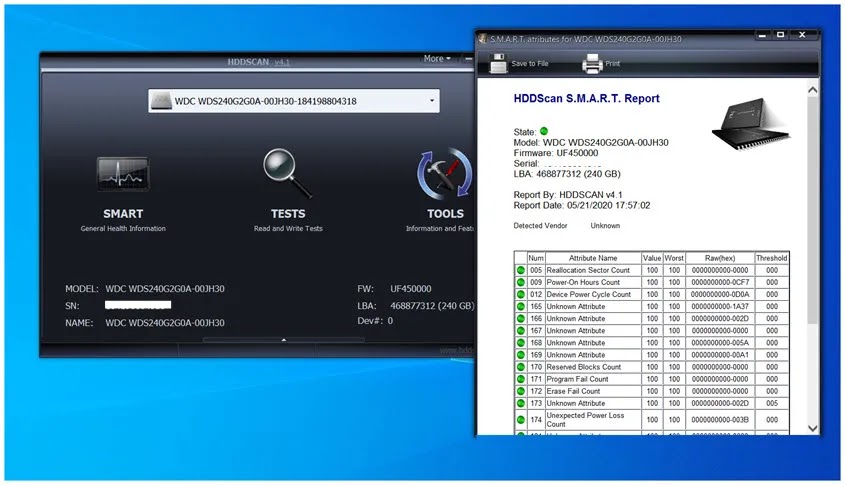
Task: Open the More menu in HDDScan
Action: click(x=437, y=58)
